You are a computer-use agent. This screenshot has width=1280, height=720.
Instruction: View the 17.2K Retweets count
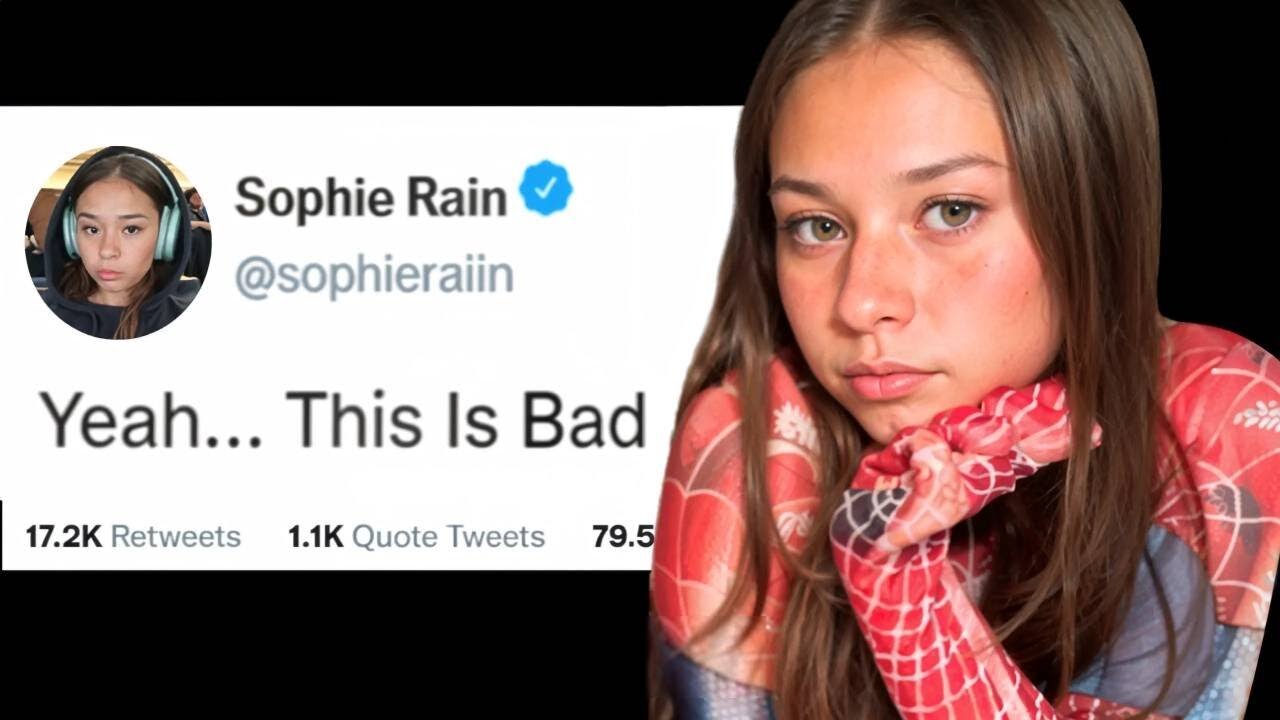(133, 537)
